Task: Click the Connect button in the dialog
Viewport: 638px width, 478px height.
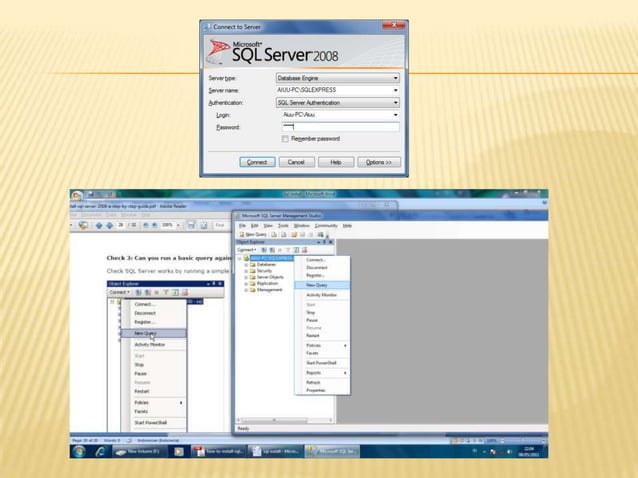Action: coord(257,162)
